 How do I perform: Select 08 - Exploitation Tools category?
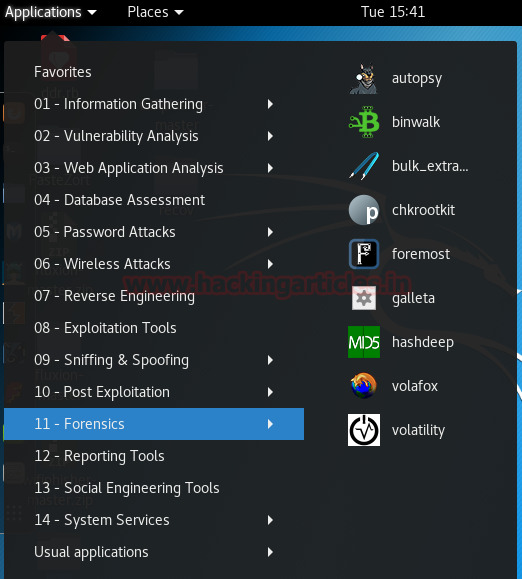coord(154,328)
